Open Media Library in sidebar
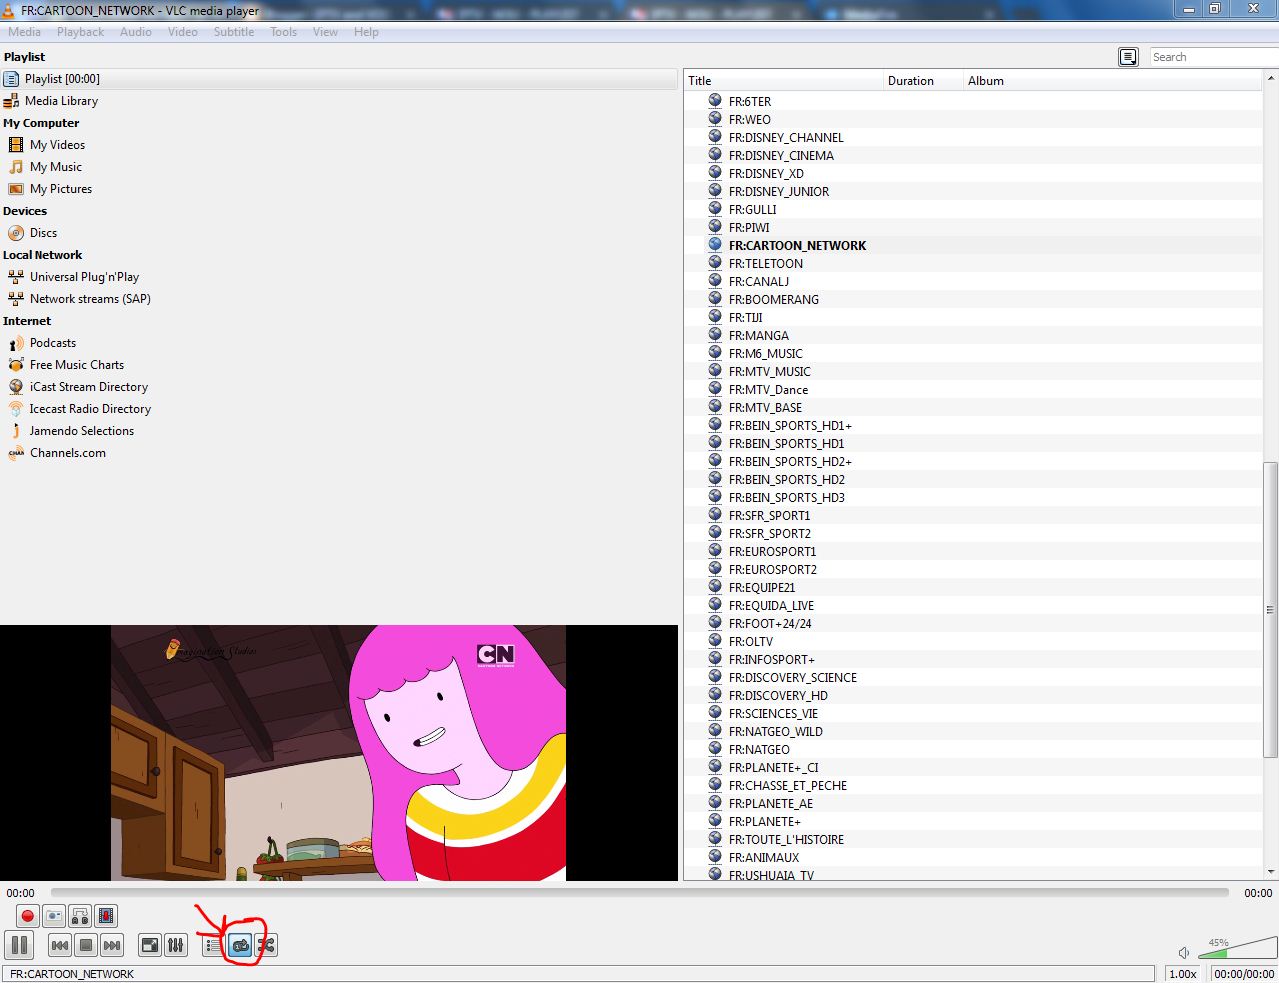Screen dimensions: 1279x983 click(61, 101)
